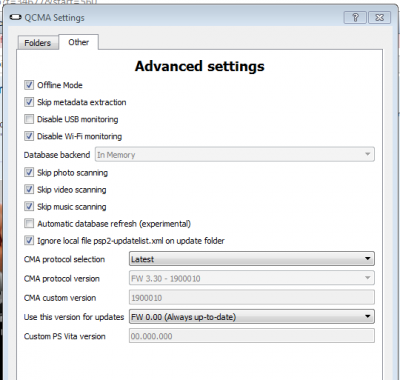
Task: Toggle Ignore local file psp2-updatelist.xml checkbox
Action: 29,240
